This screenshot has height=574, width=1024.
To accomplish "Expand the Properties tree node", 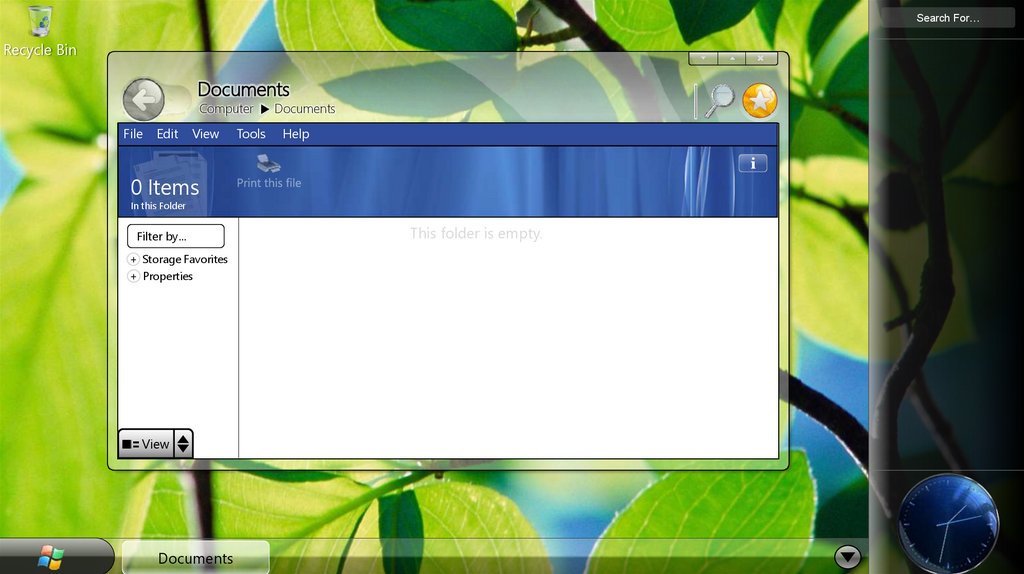I will [x=133, y=276].
